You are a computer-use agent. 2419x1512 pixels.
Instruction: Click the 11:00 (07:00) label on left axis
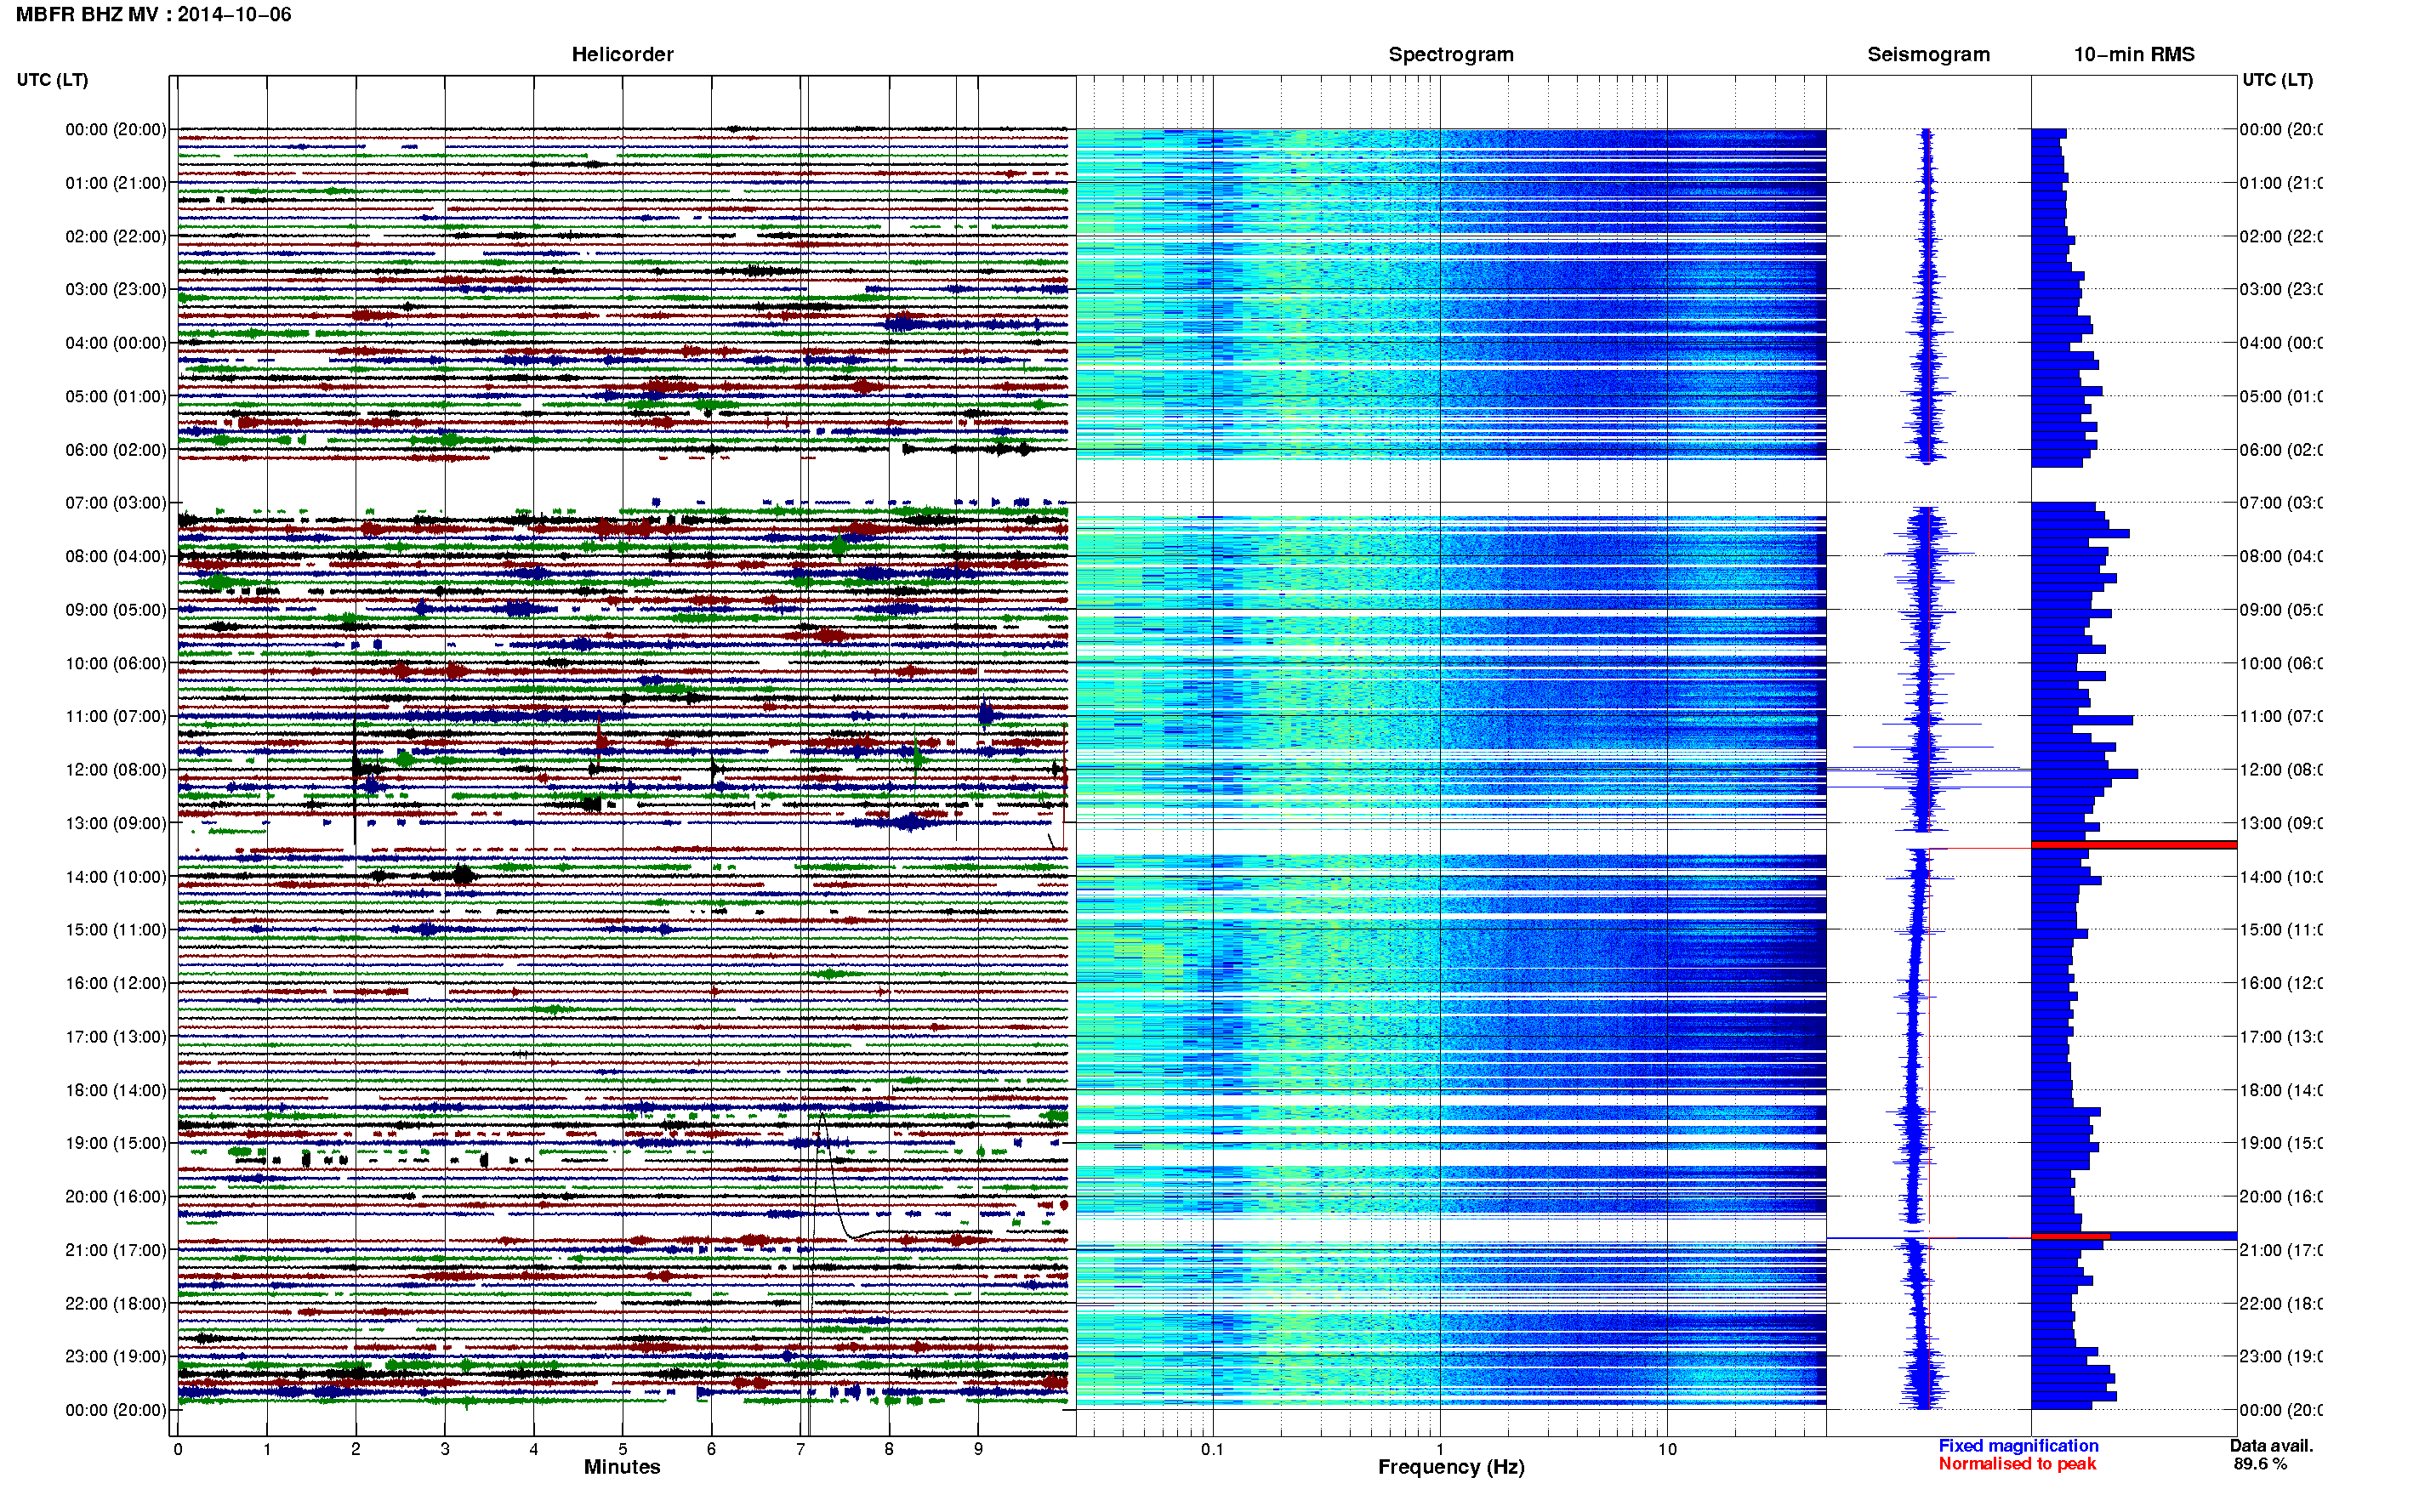click(x=116, y=717)
